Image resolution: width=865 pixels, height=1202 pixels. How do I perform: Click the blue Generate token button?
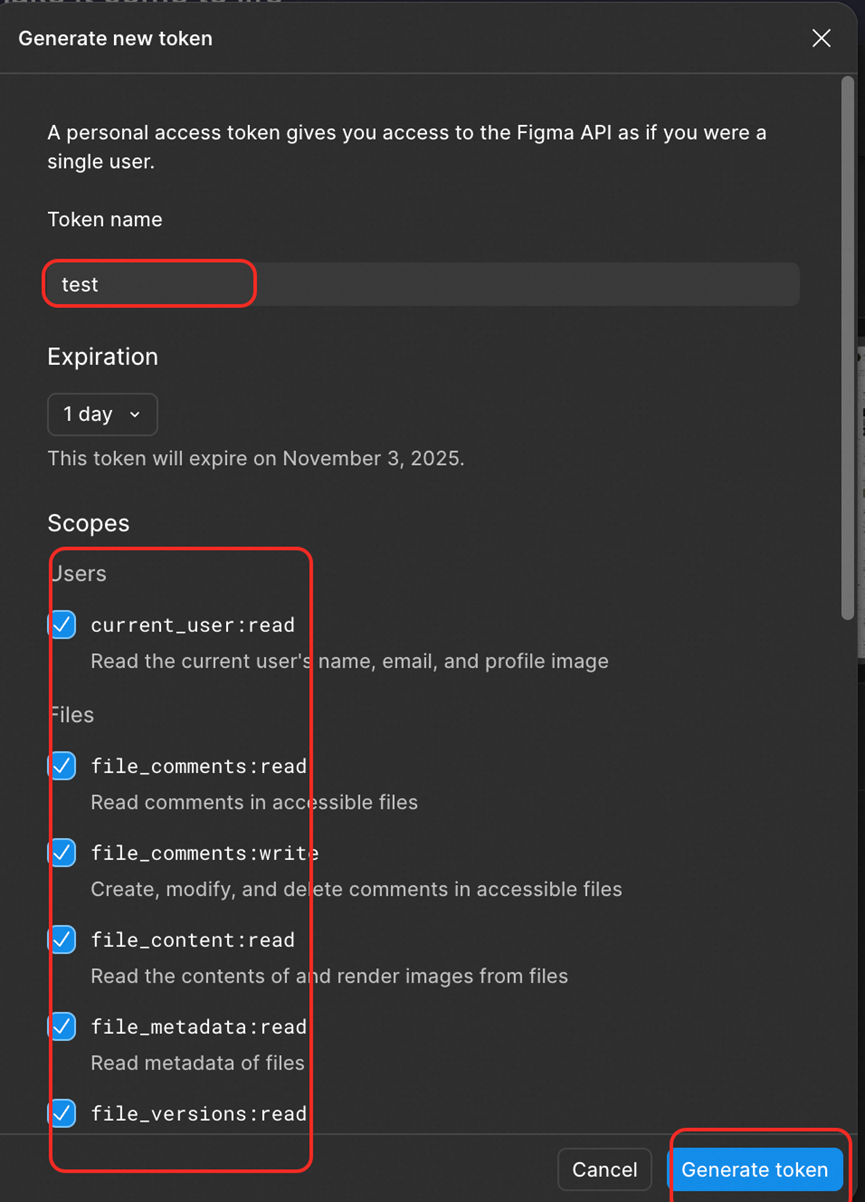pos(755,1170)
